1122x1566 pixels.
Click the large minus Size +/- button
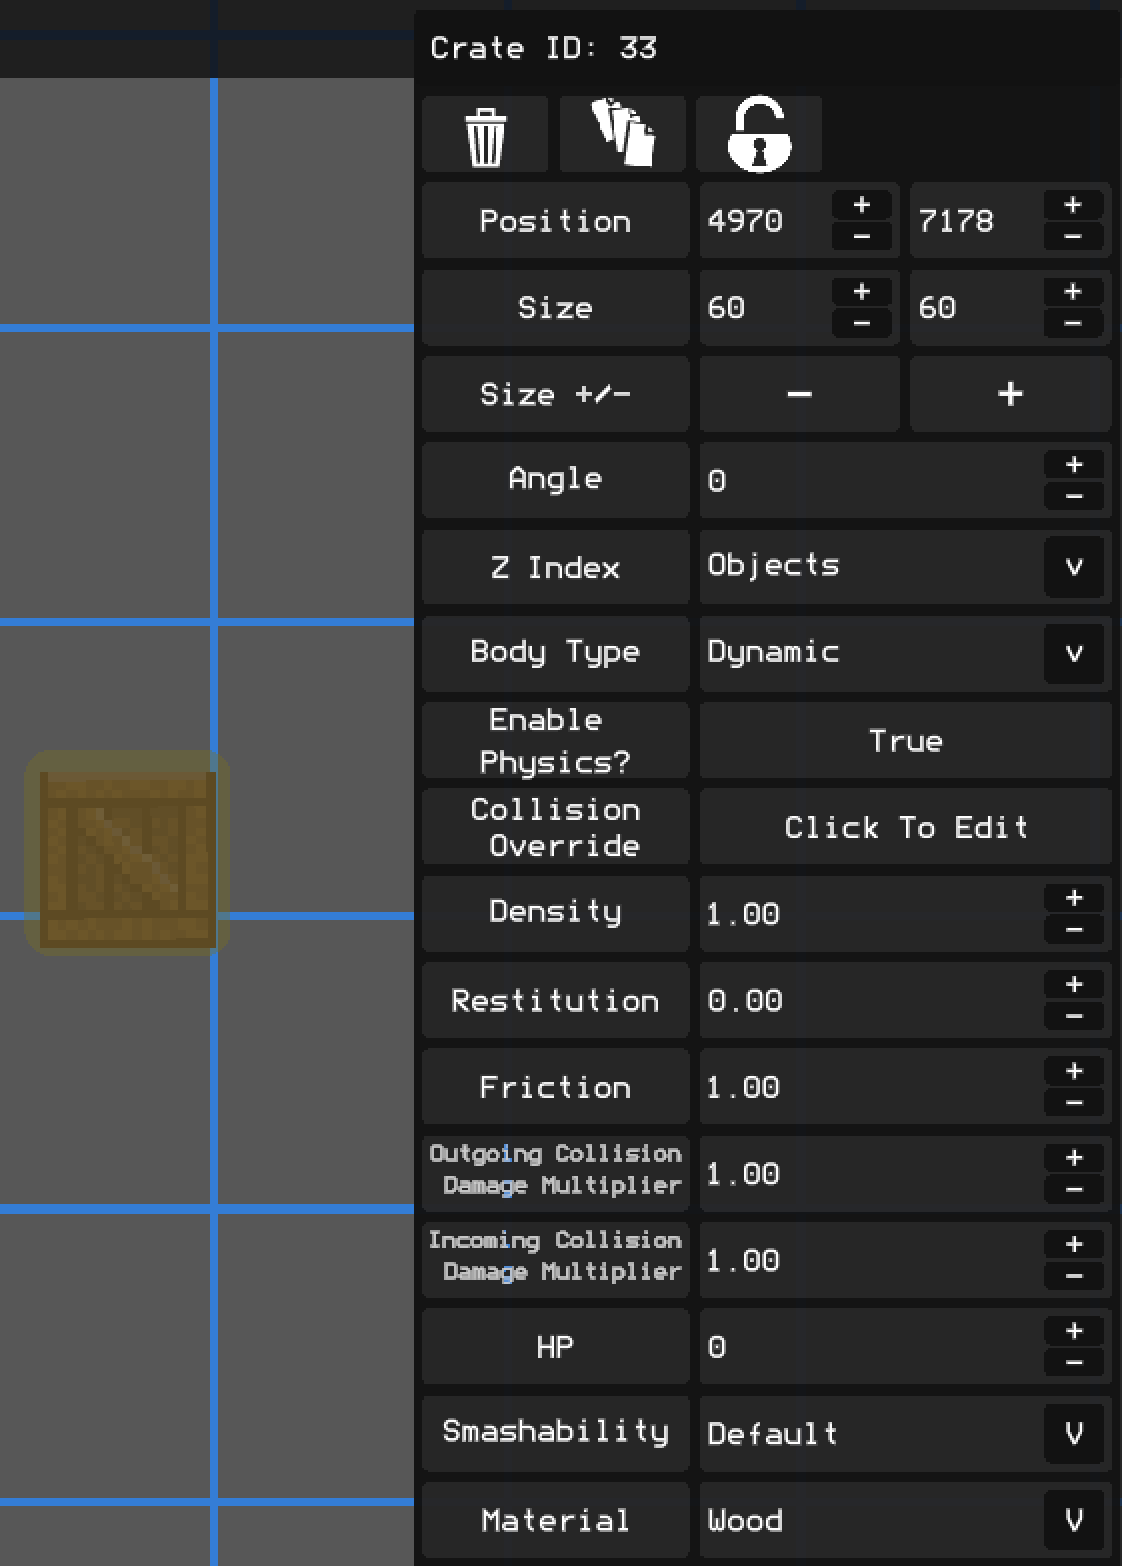tap(799, 394)
